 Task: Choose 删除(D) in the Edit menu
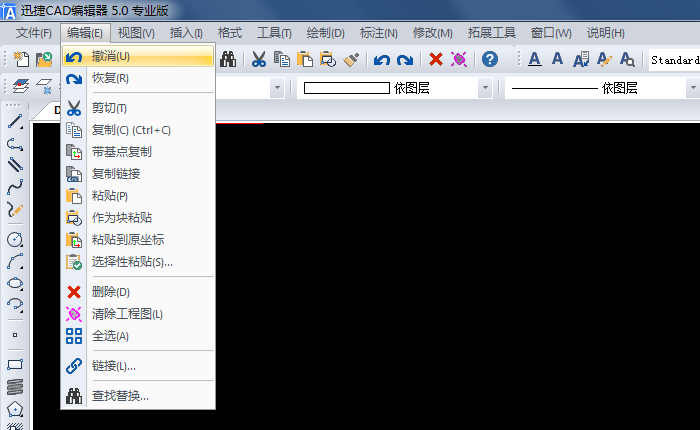(x=138, y=292)
